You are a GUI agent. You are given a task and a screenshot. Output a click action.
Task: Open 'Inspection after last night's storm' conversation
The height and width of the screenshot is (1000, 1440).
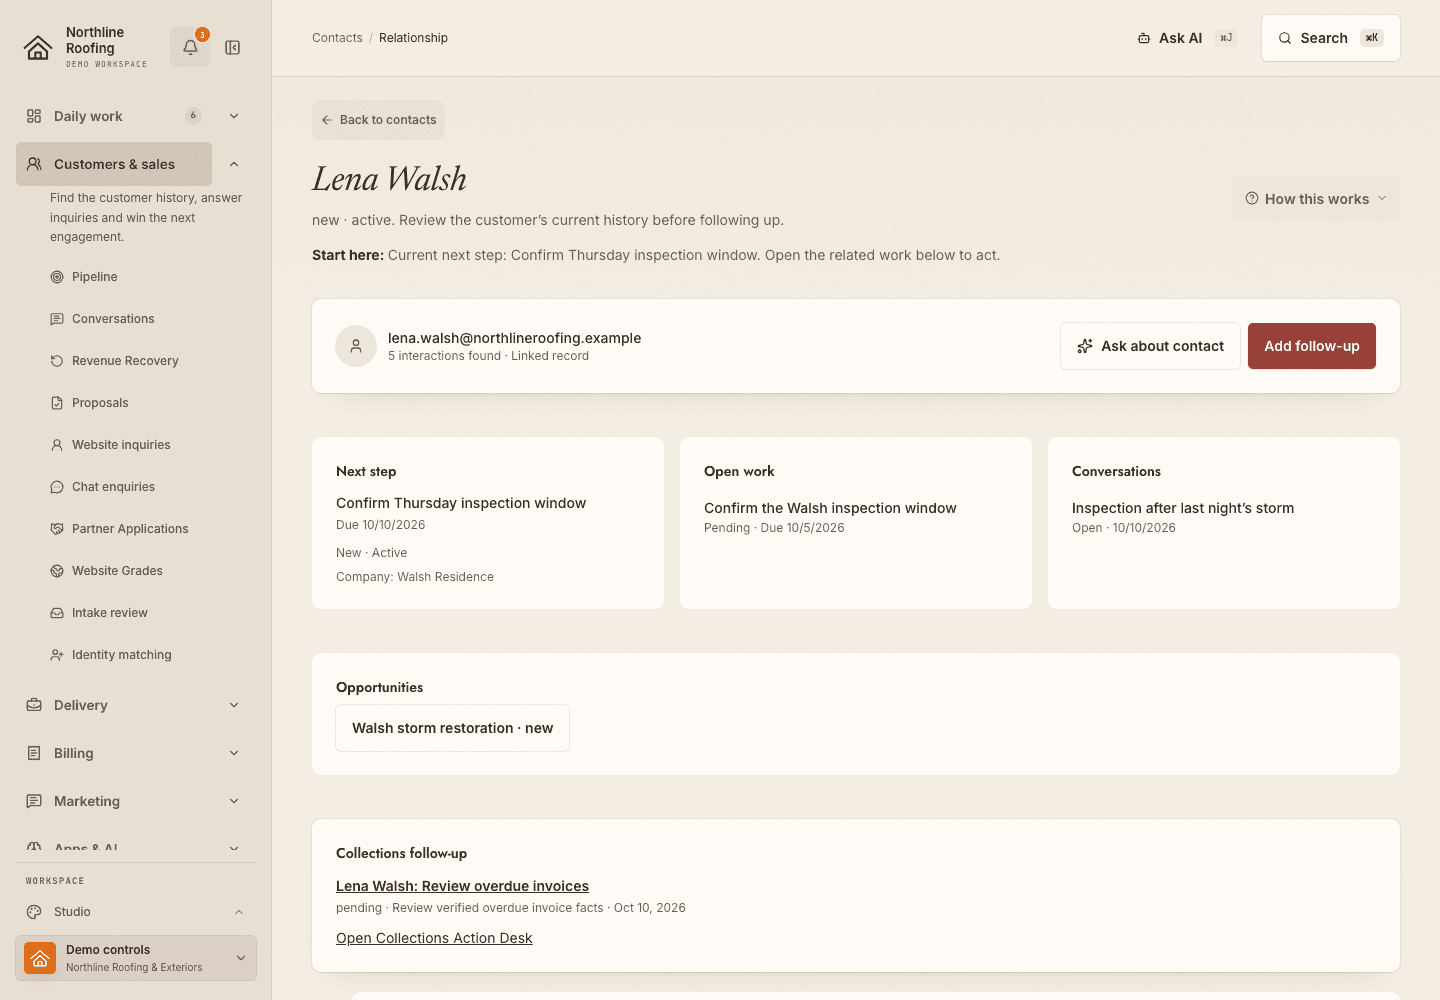1183,508
